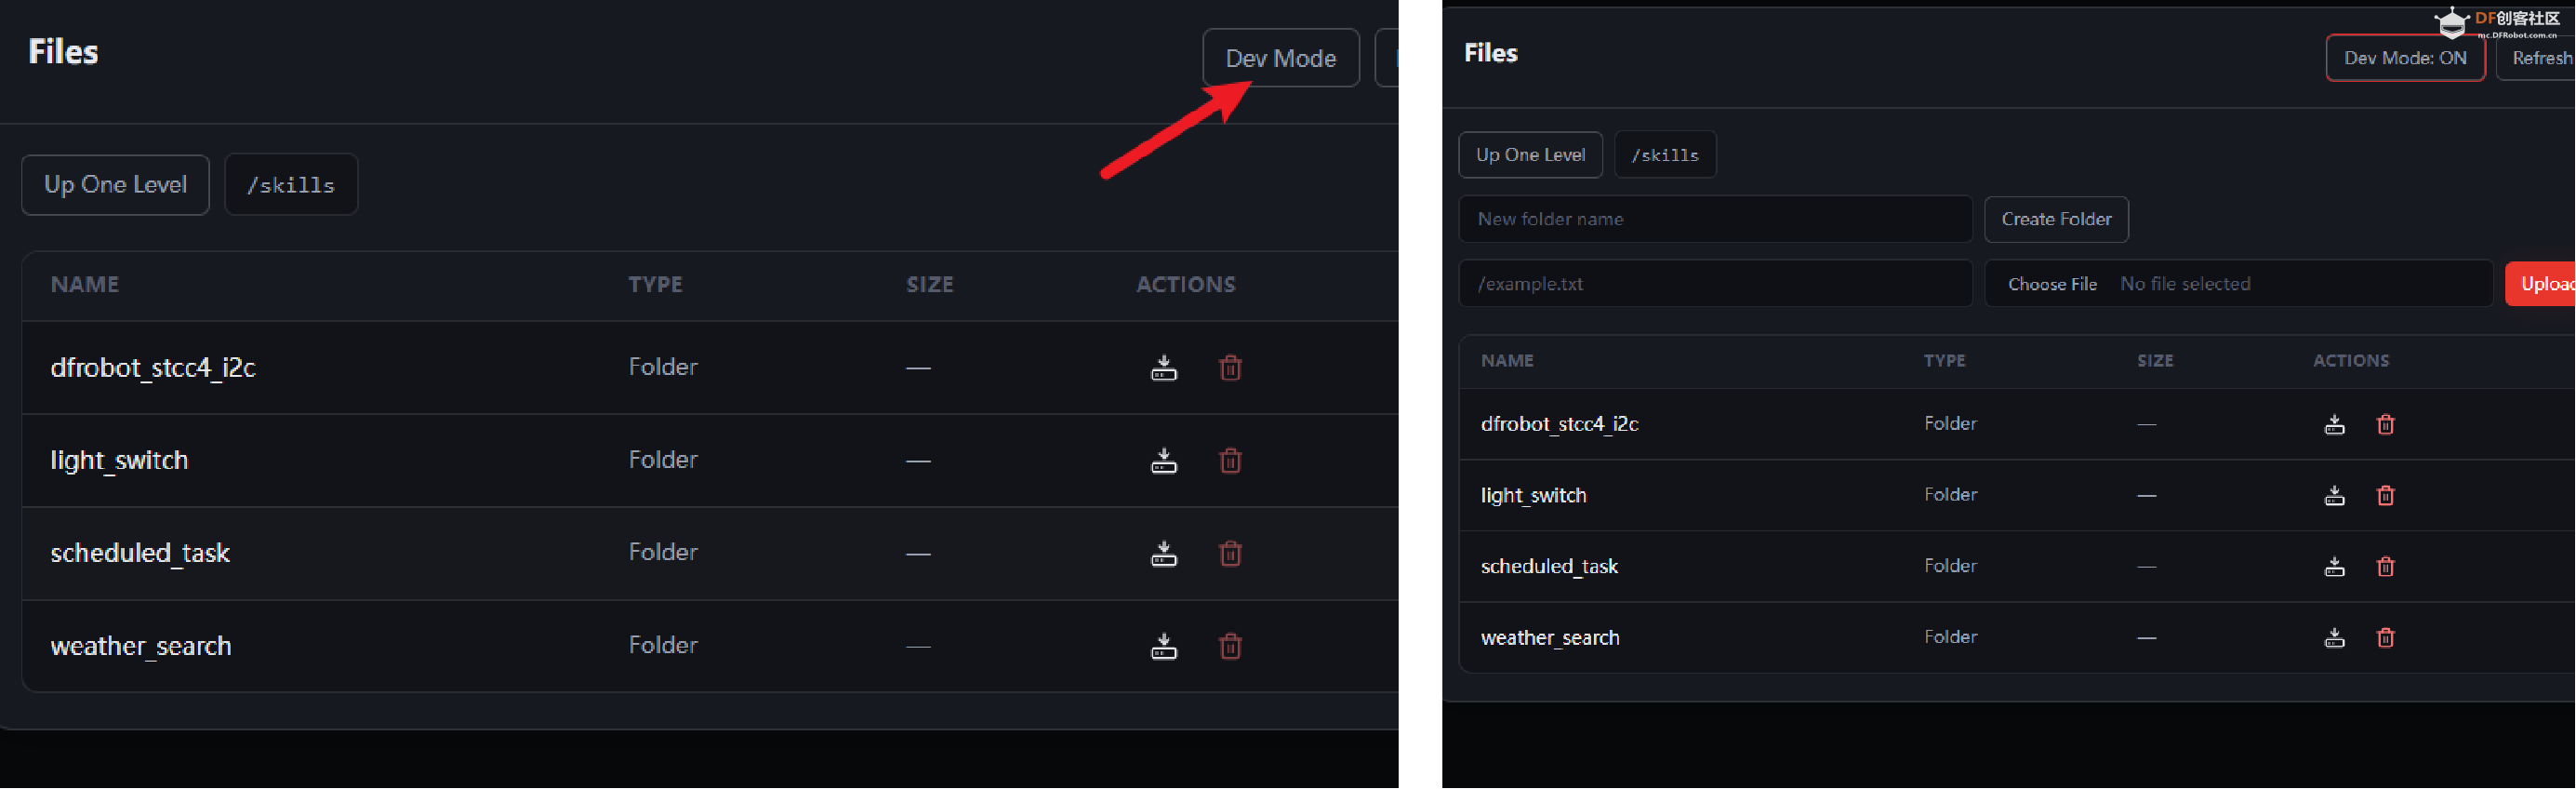The height and width of the screenshot is (789, 2576).
Task: Focus the New folder name field
Action: 1716,219
